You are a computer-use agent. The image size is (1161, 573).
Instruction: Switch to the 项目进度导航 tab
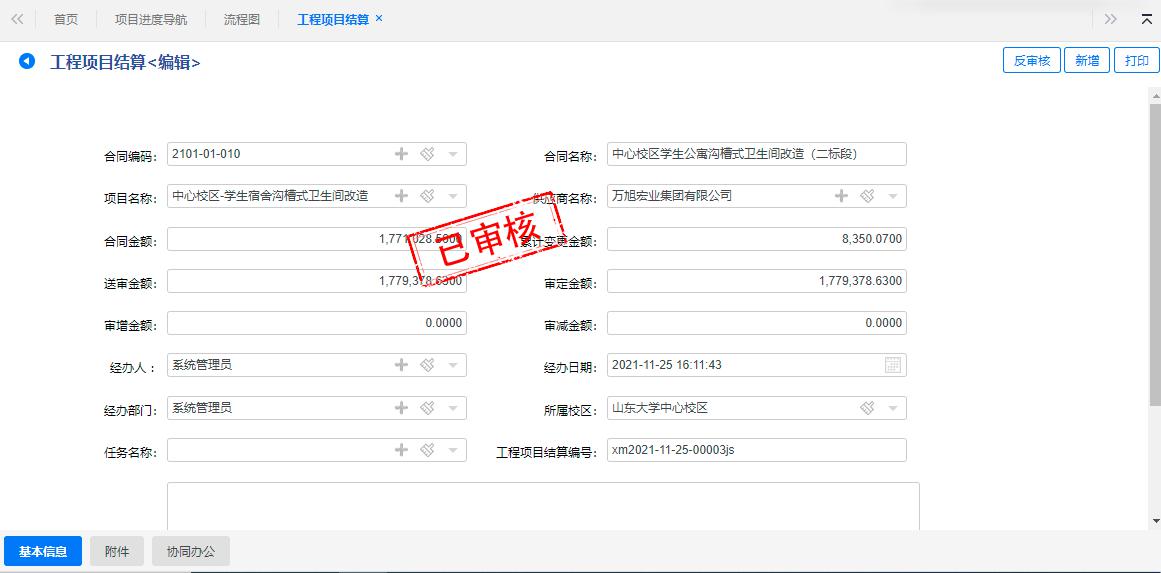(150, 20)
